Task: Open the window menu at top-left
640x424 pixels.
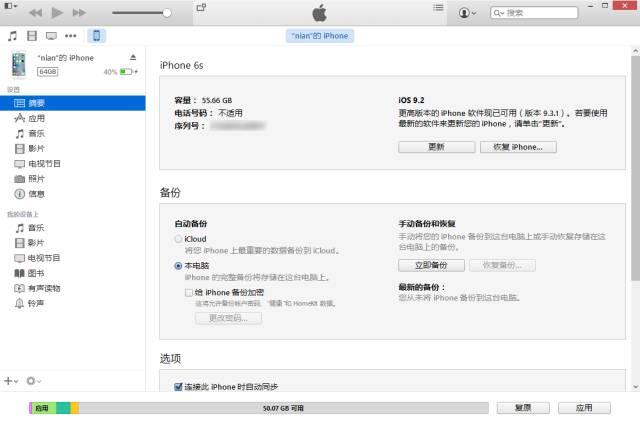Action: point(11,6)
